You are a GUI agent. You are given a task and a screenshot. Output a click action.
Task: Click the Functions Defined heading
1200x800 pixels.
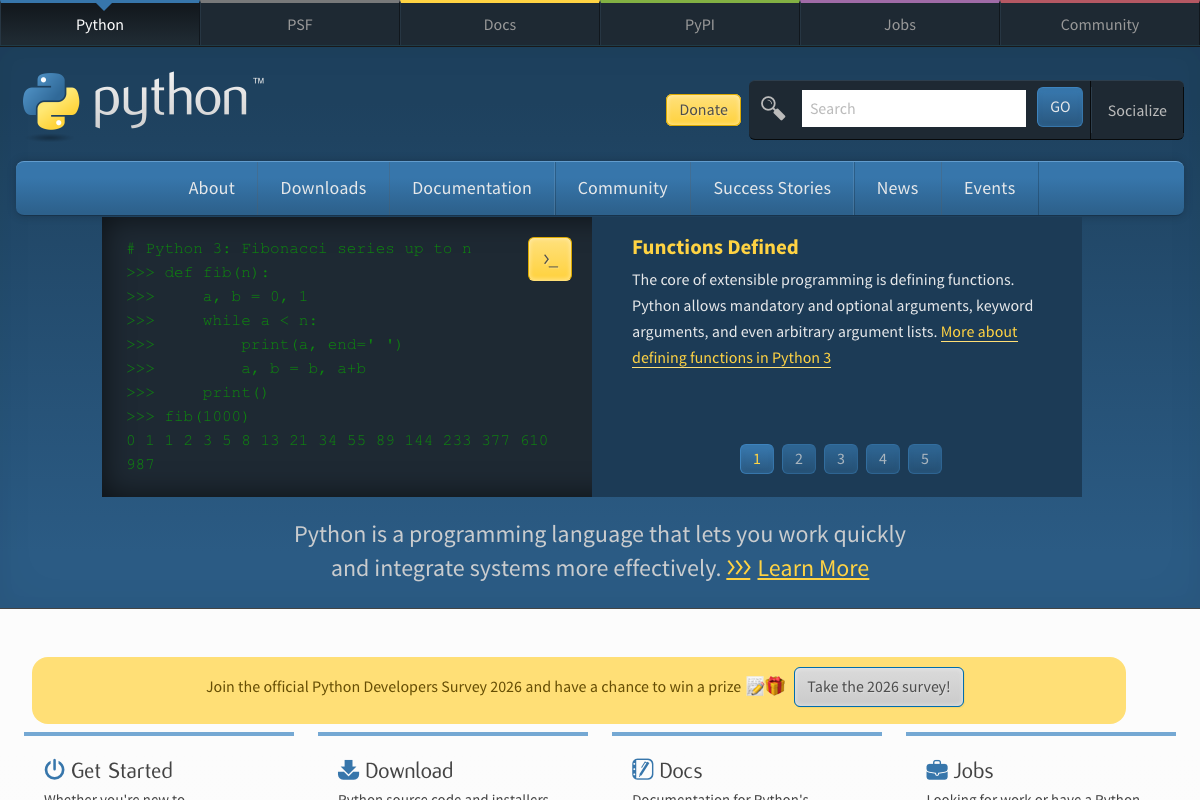pyautogui.click(x=715, y=247)
